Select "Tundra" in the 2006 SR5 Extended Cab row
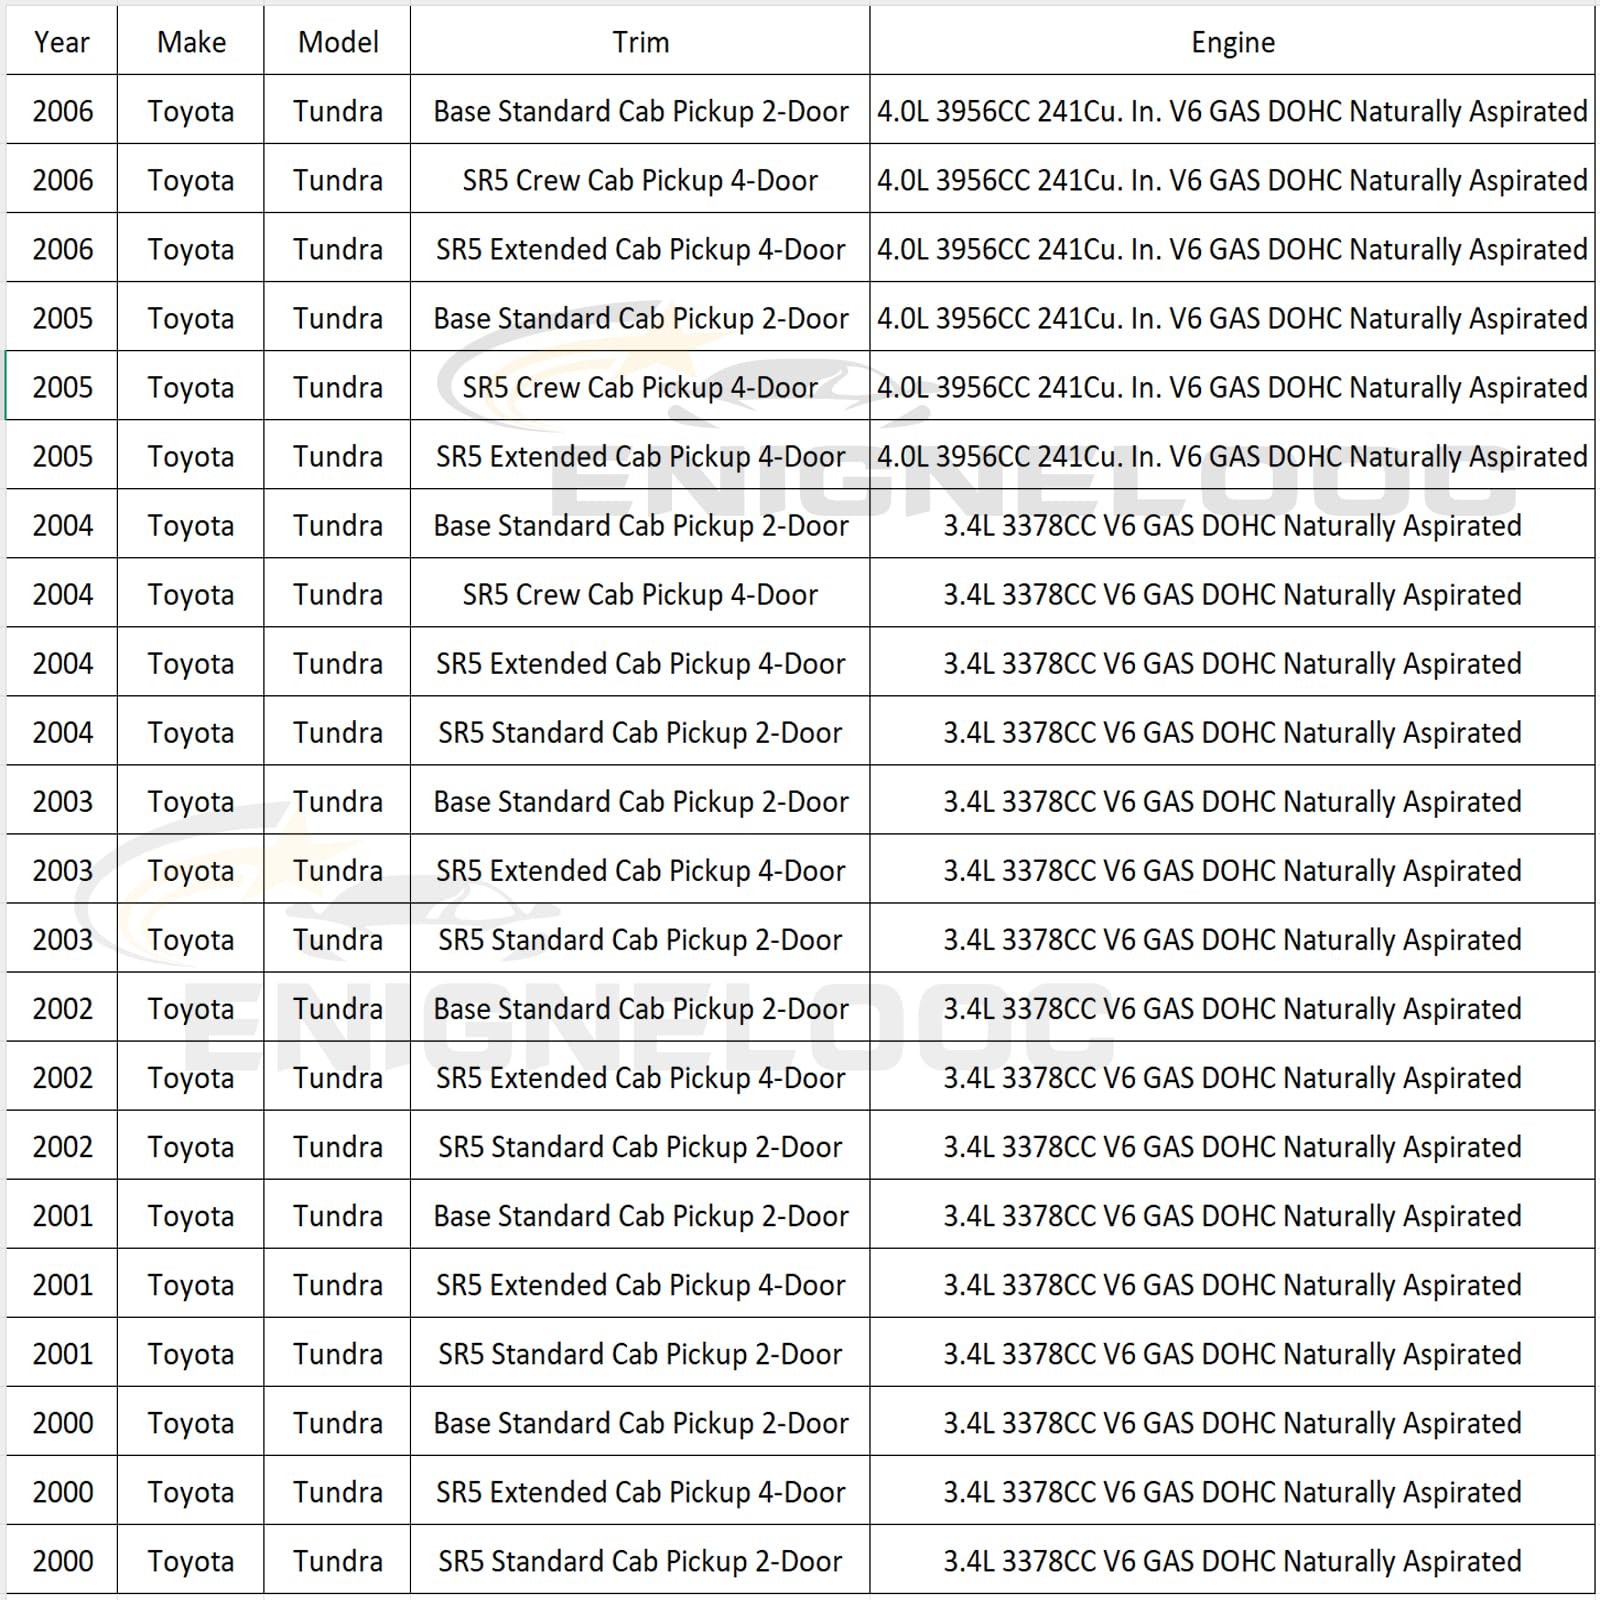Image resolution: width=1600 pixels, height=1600 pixels. coord(338,248)
